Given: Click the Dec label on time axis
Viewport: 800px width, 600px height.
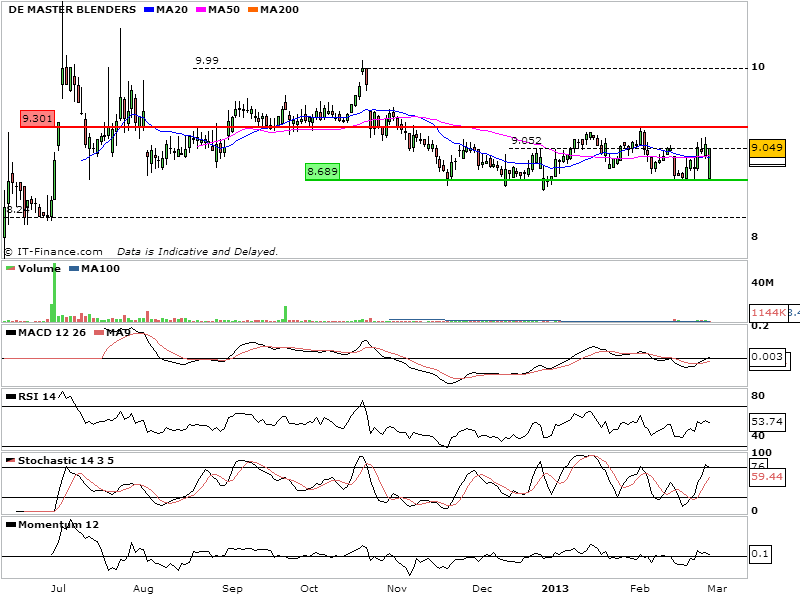Looking at the screenshot, I should [x=482, y=589].
